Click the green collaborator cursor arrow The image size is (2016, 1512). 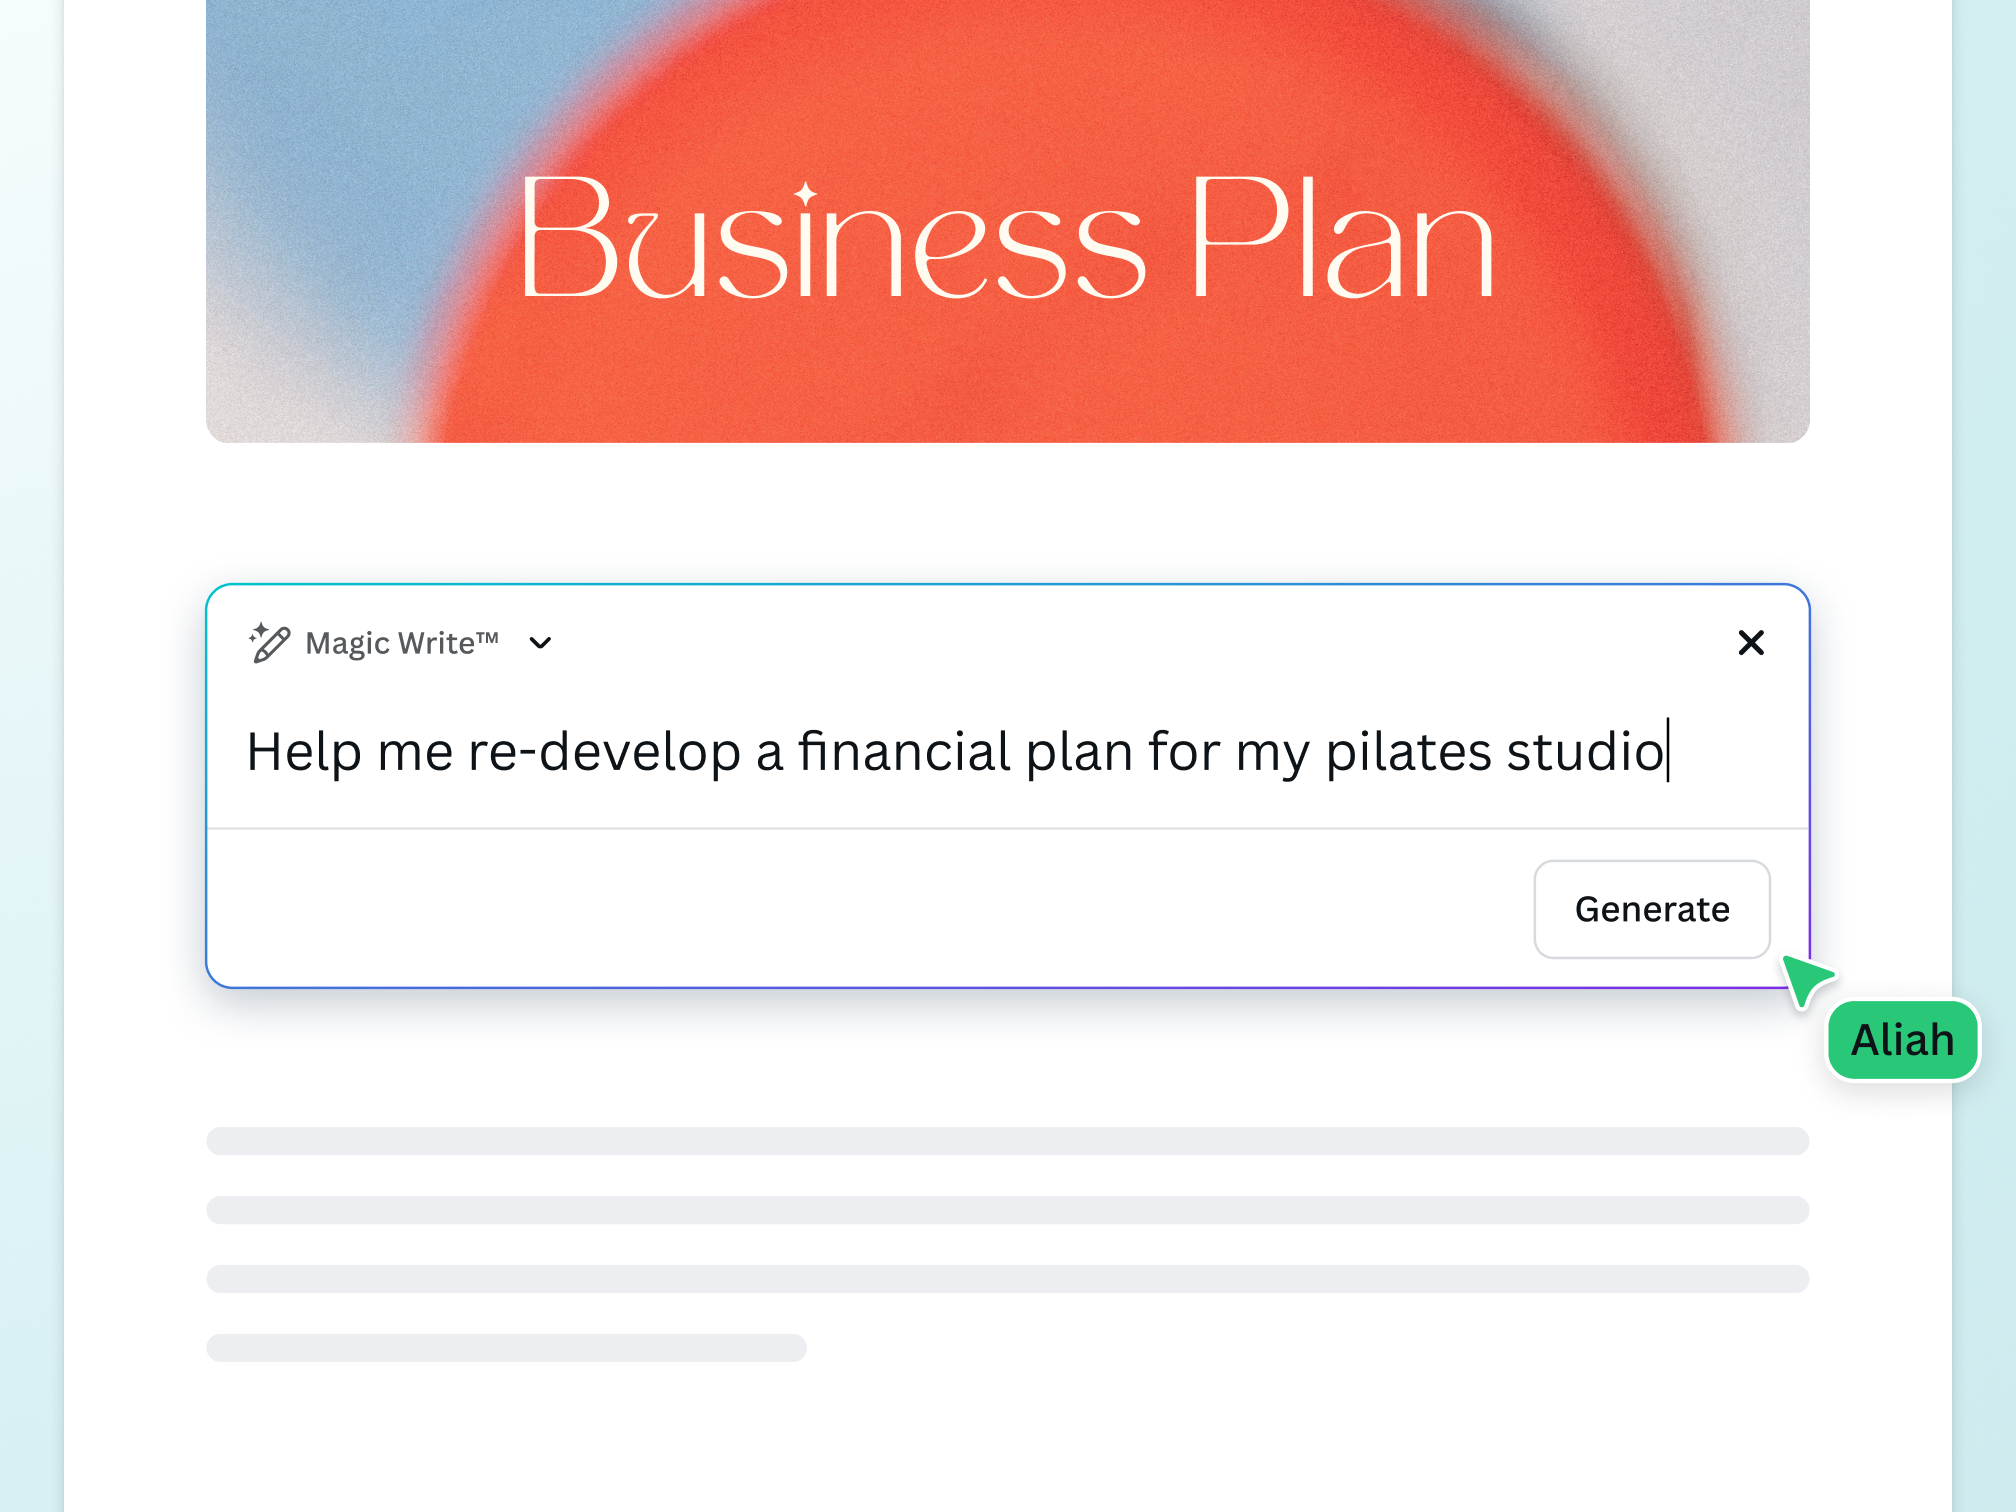click(x=1805, y=978)
